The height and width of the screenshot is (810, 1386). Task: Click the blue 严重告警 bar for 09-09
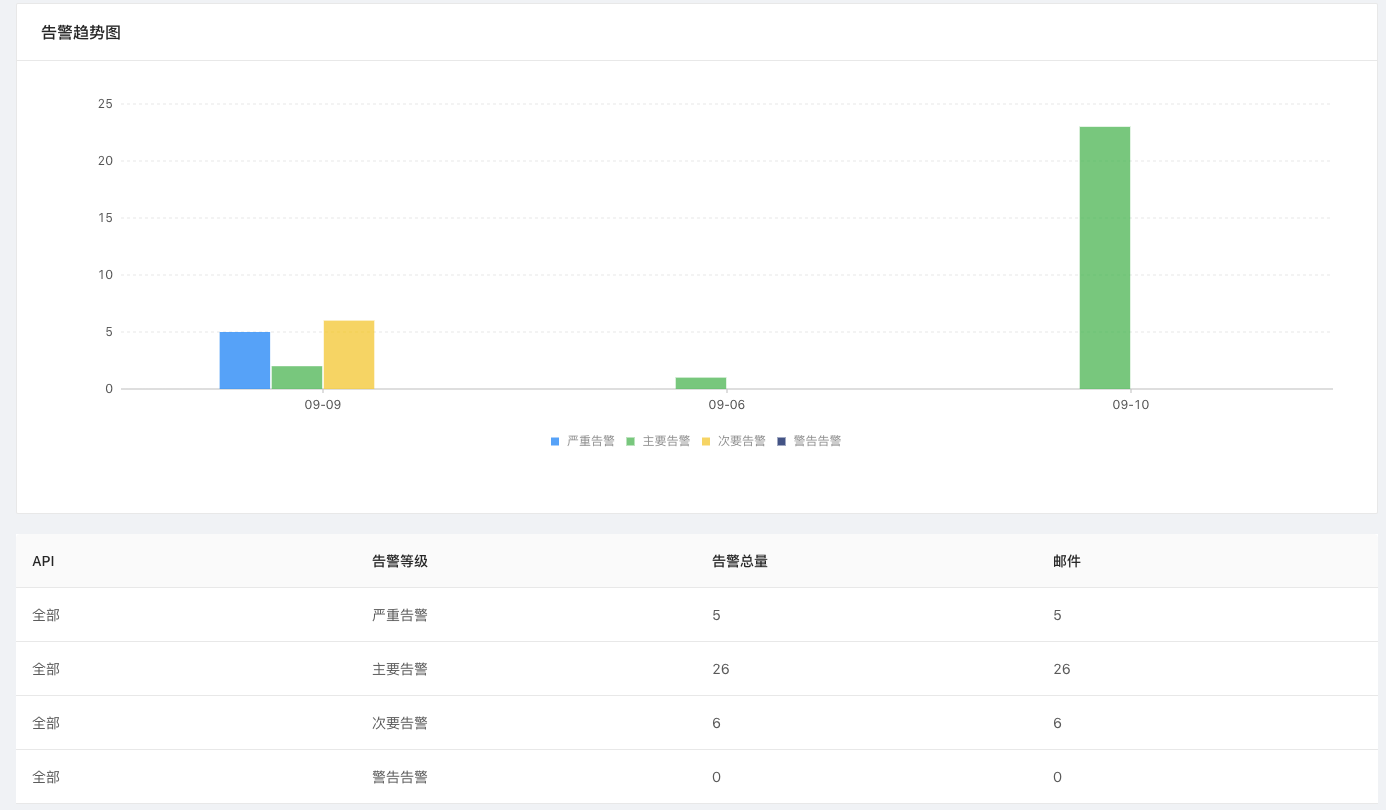point(245,360)
